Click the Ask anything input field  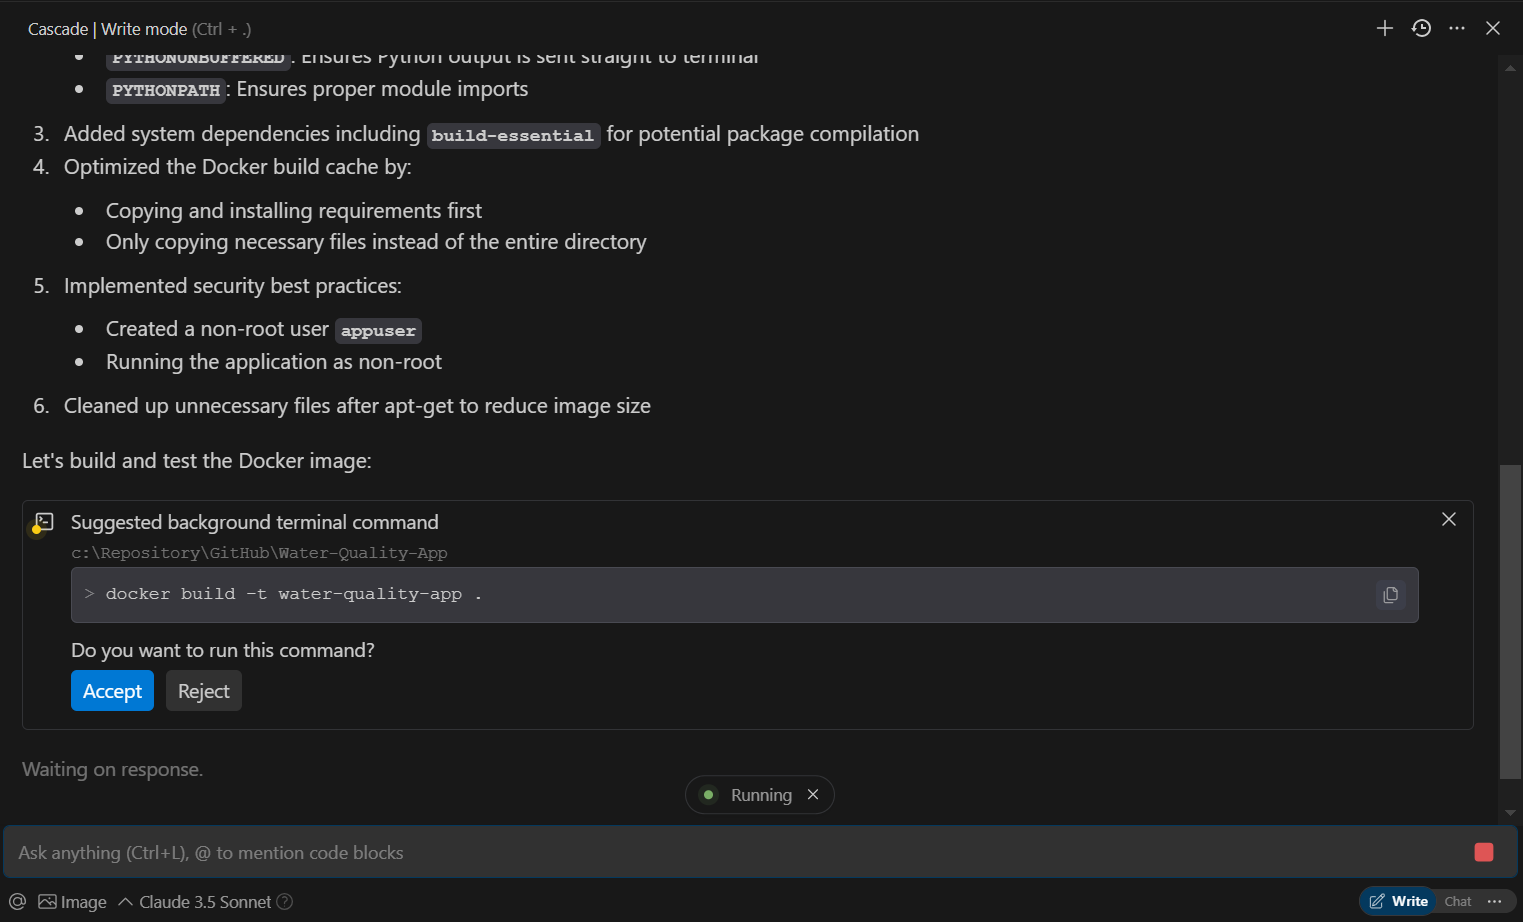click(x=735, y=852)
